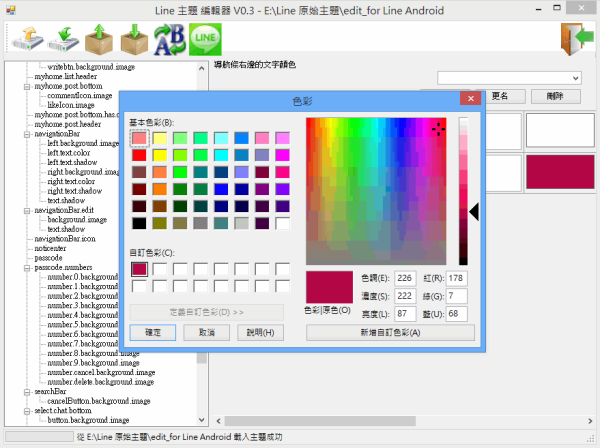Select right.text.shadow tree item

coord(75,191)
